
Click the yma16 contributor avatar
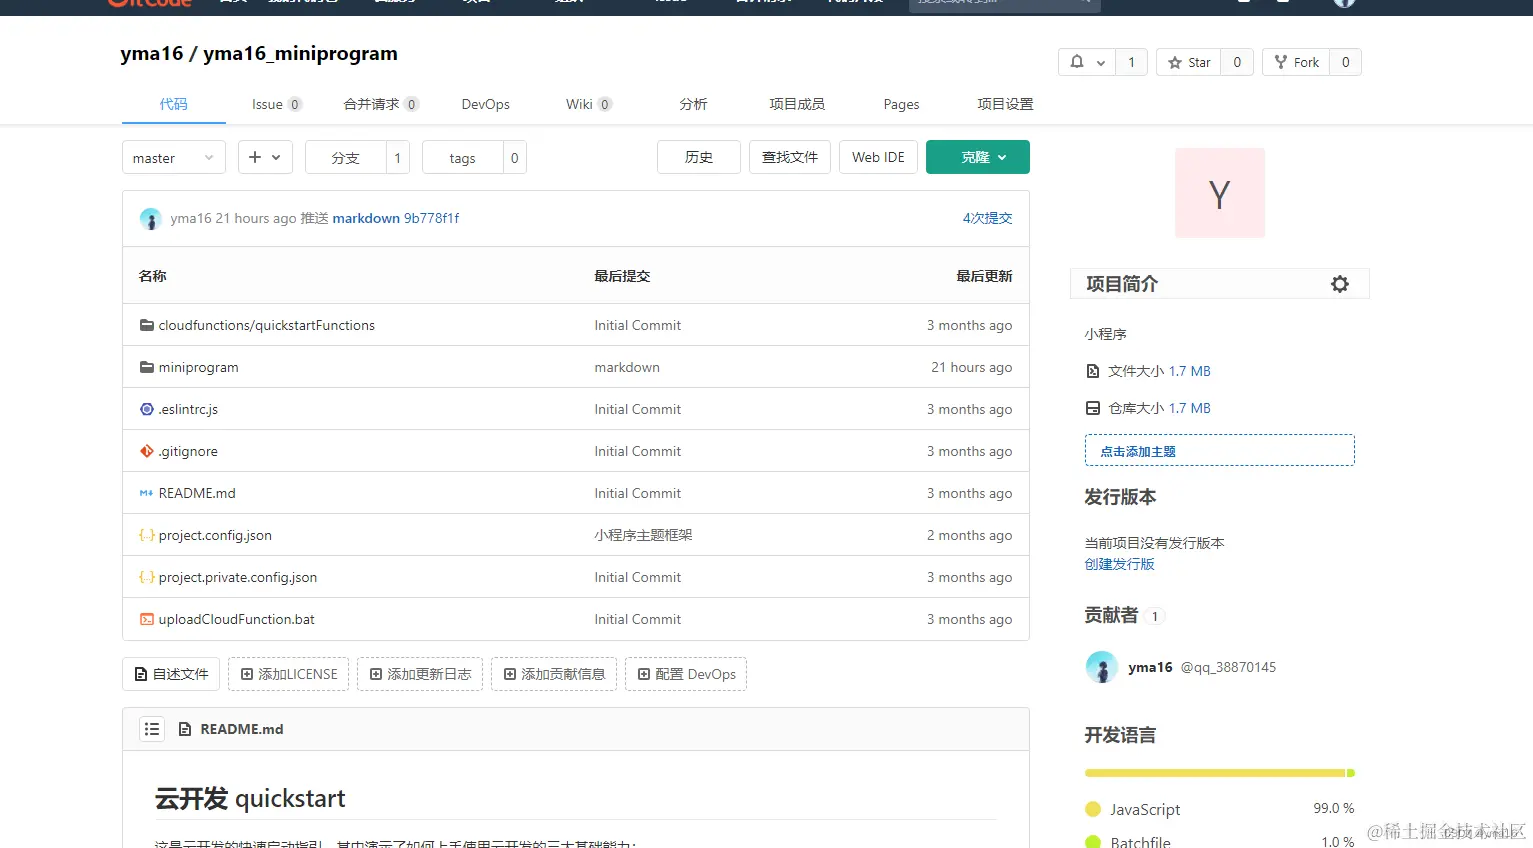1101,667
